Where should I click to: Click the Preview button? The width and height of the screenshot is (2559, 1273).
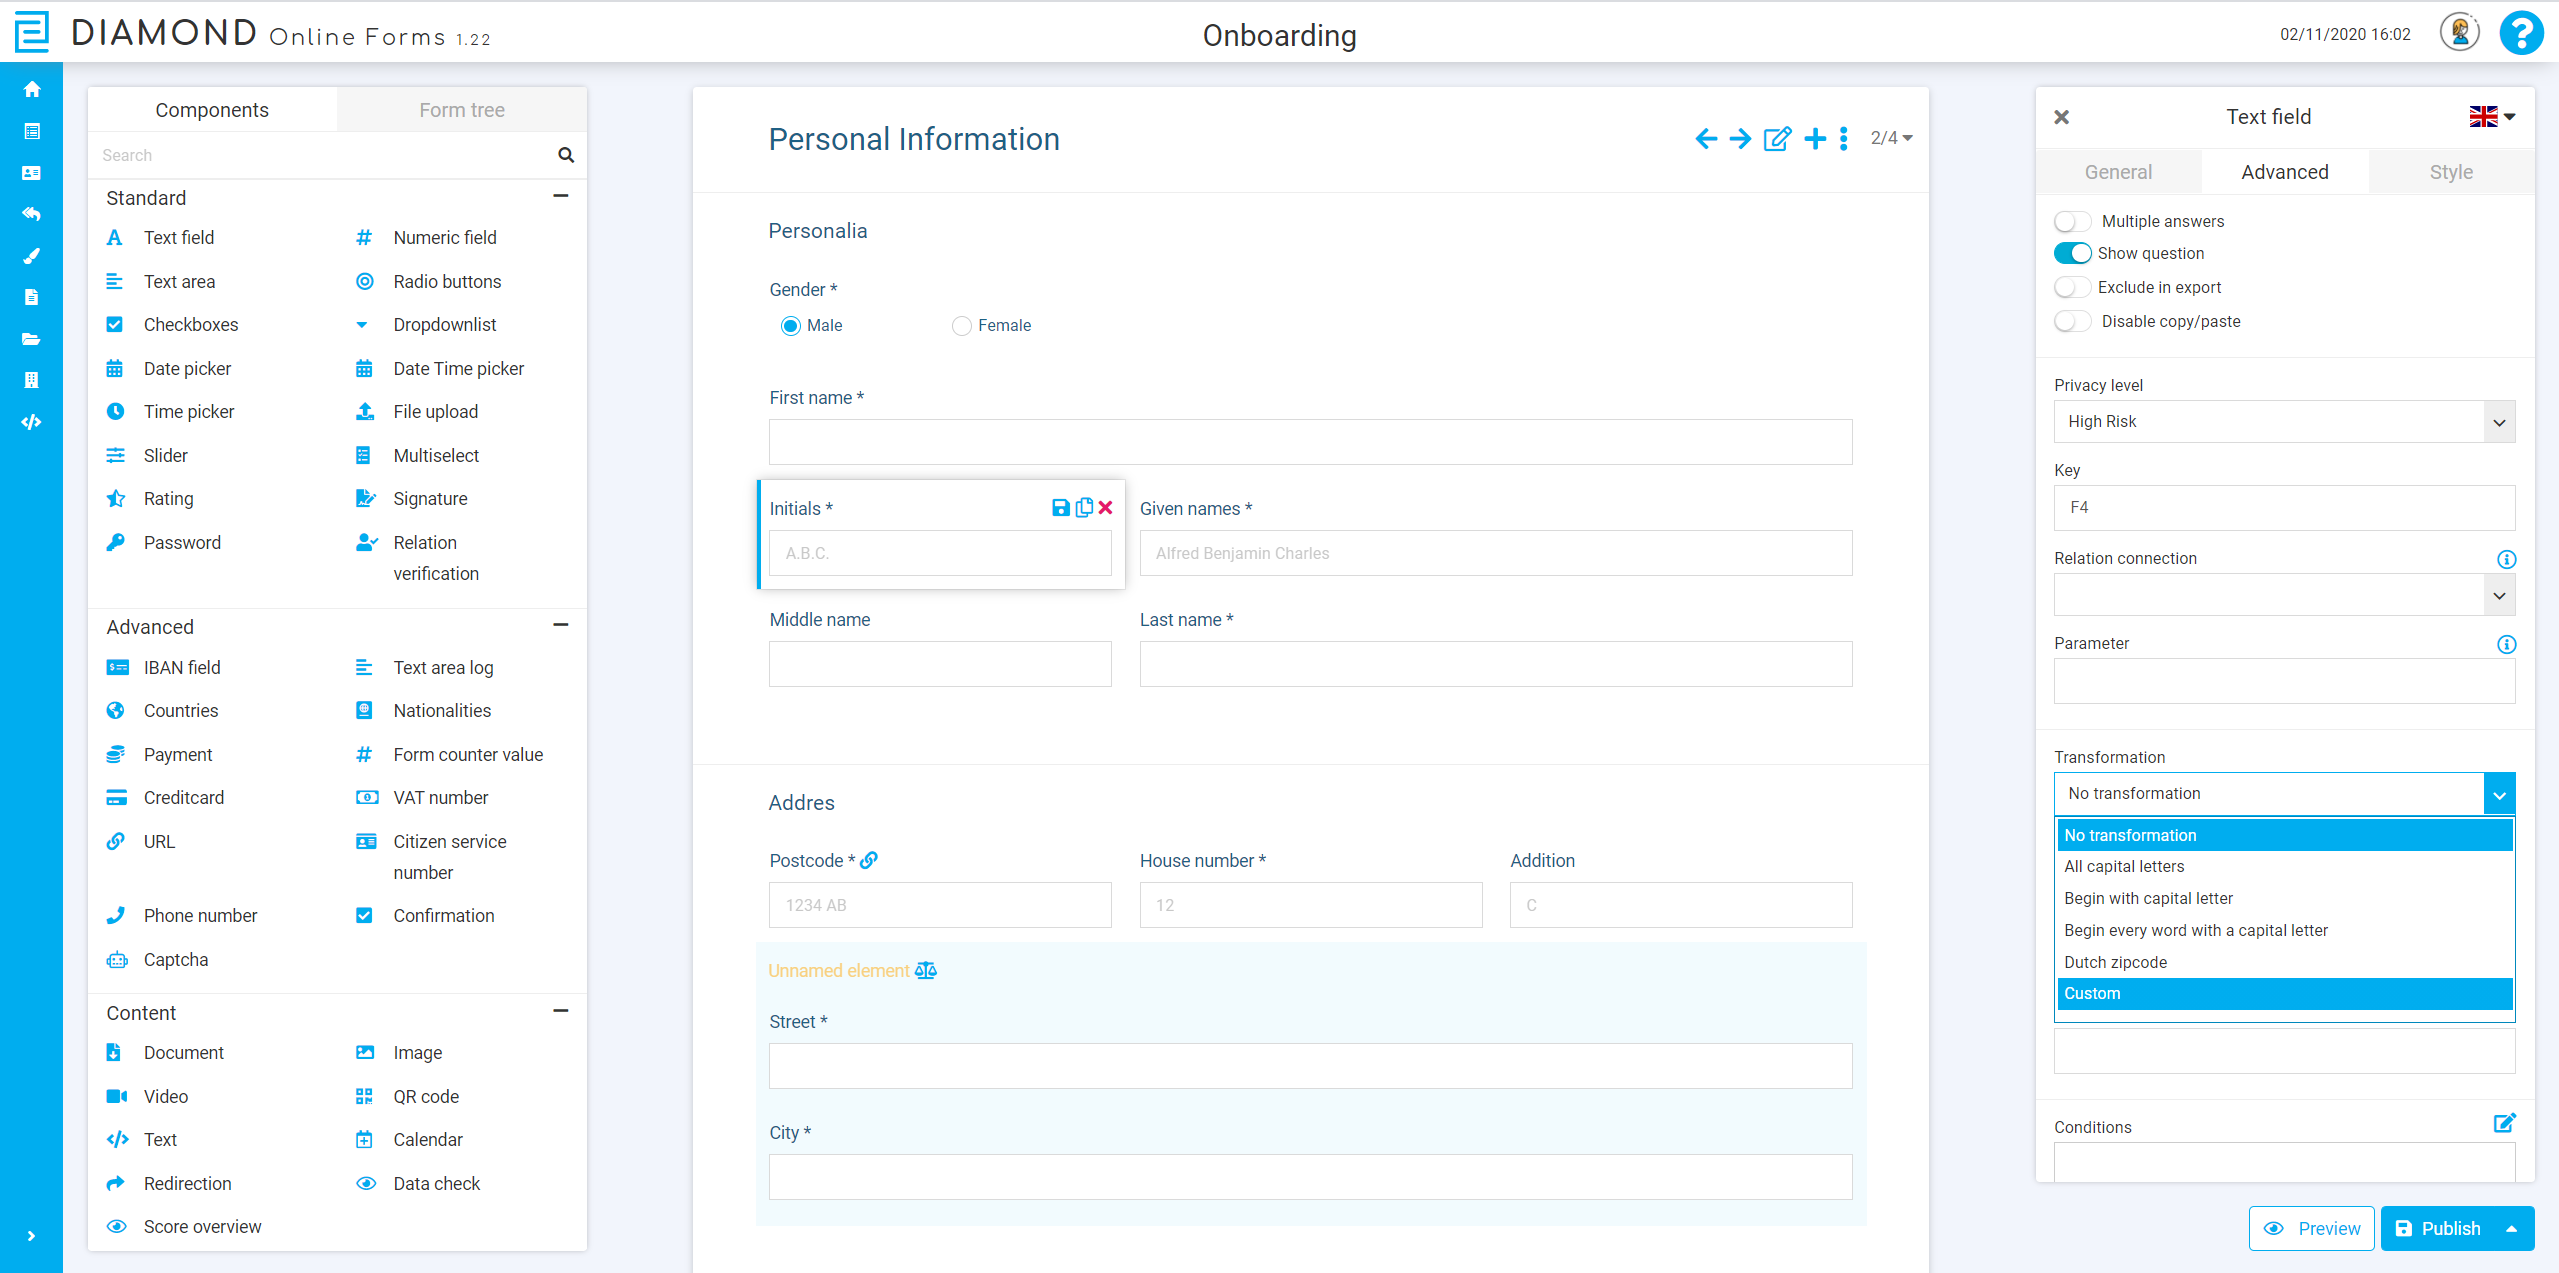point(2311,1228)
